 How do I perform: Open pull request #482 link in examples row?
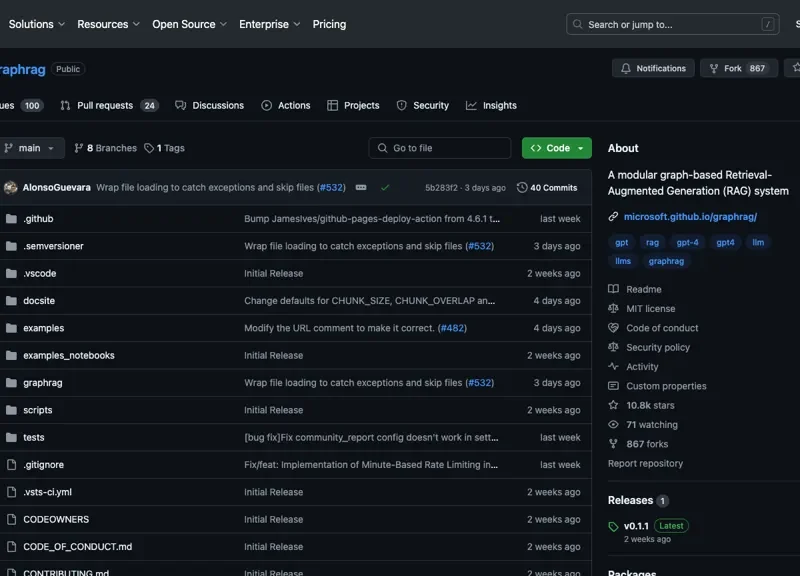coord(452,328)
